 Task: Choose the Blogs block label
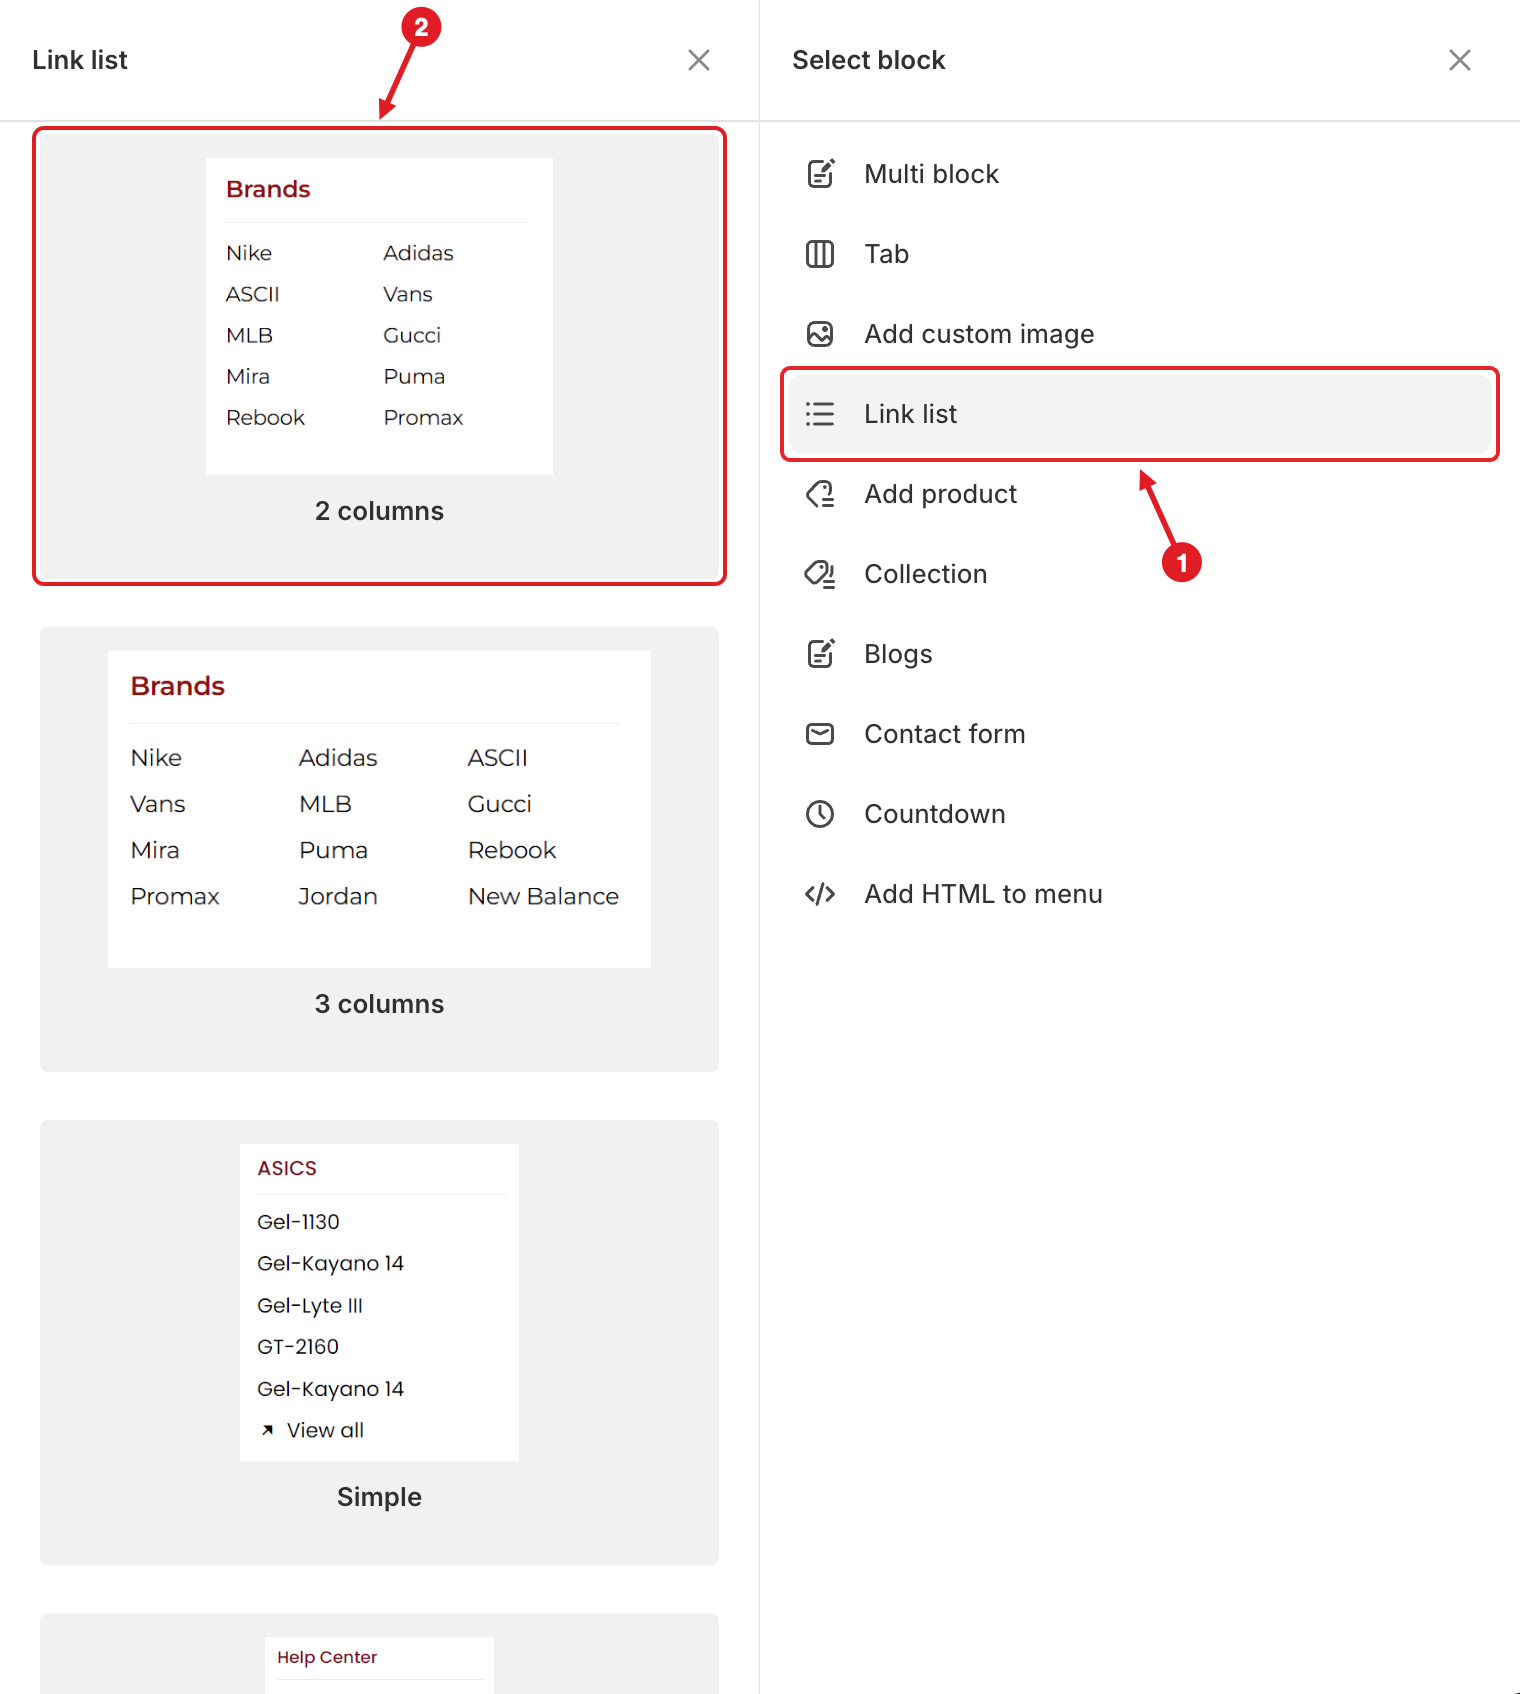point(898,654)
